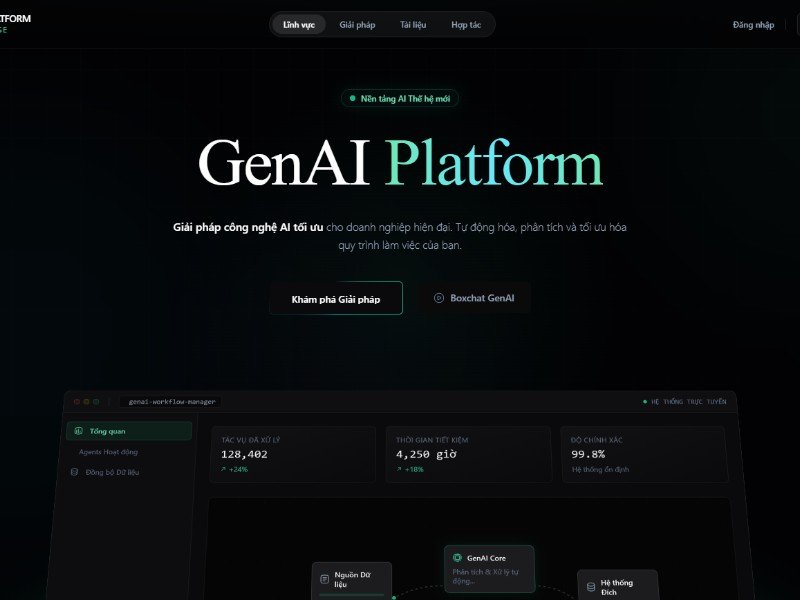Select Agents Hoạt động in the sidebar
The height and width of the screenshot is (600, 800).
[x=109, y=452]
